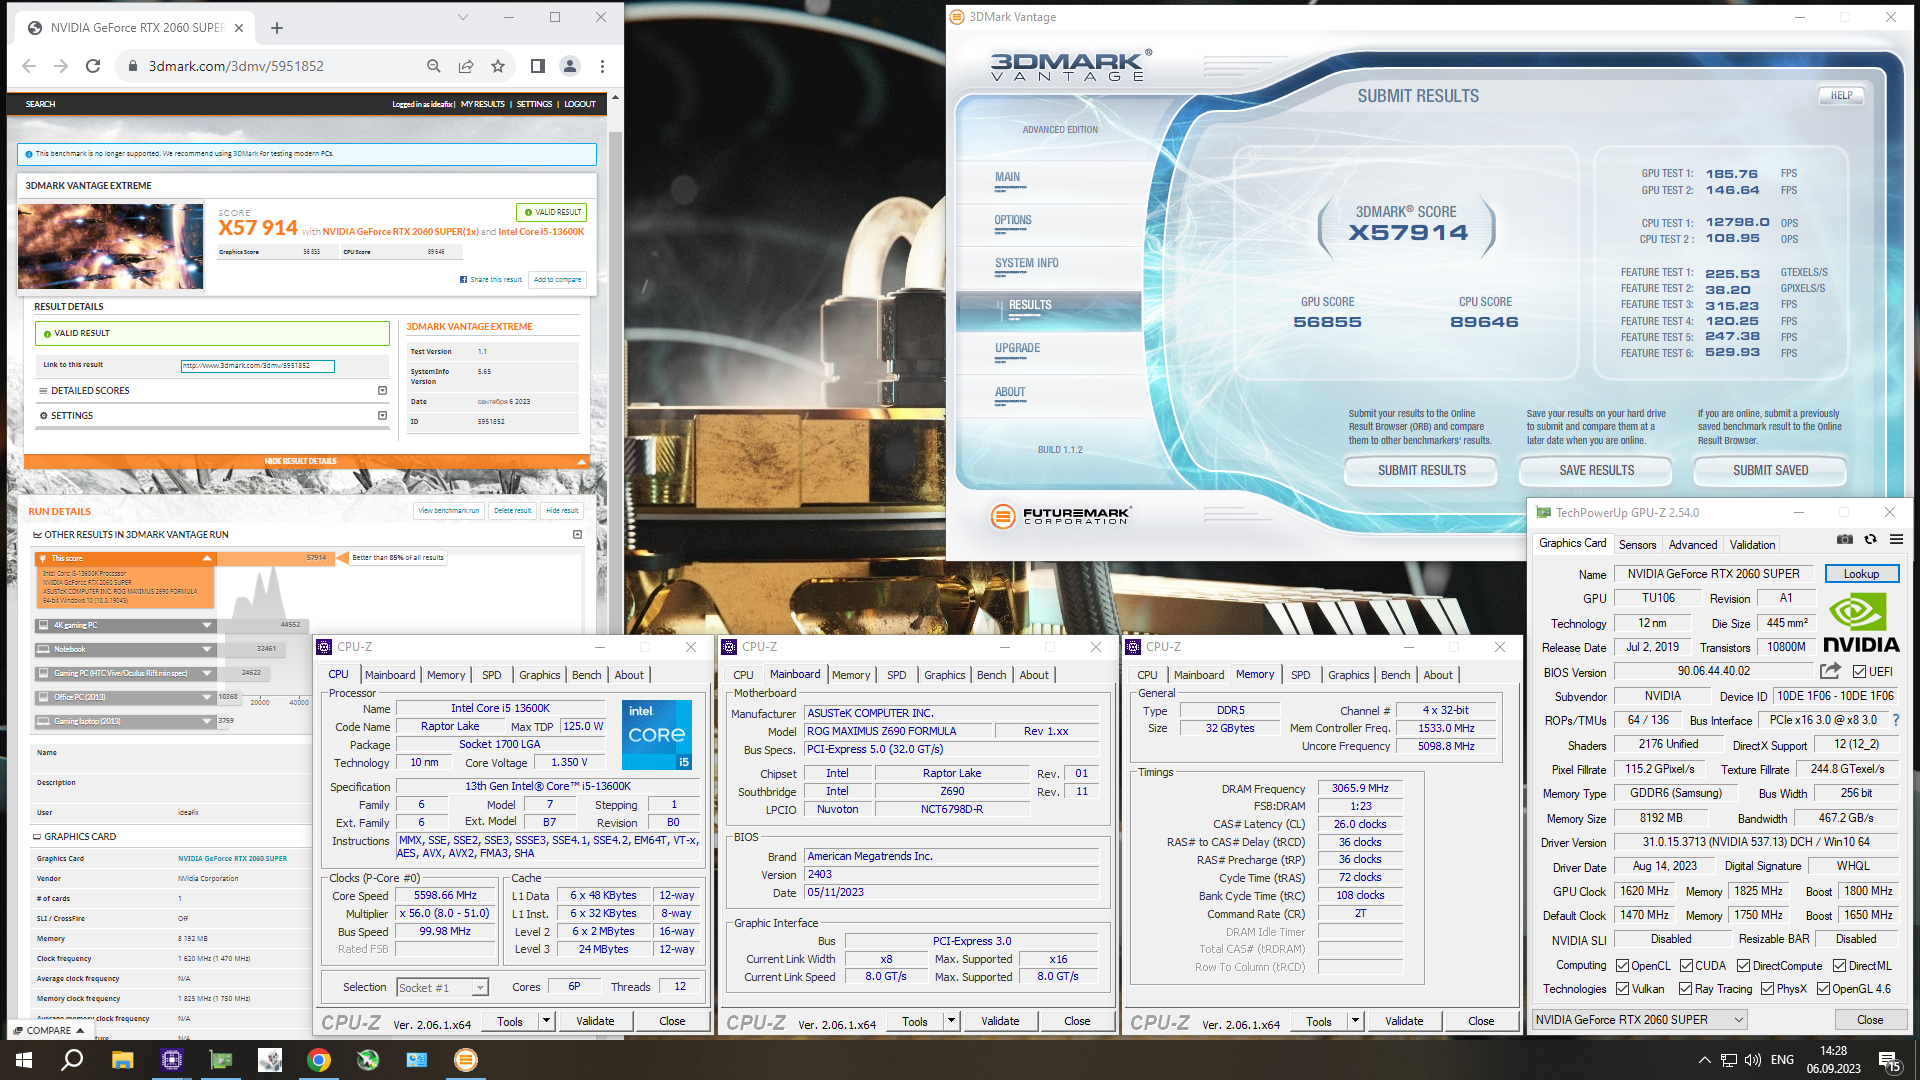Screen dimensions: 1920x1080
Task: Click Validate in the CPU-Z Memory window
Action: click(x=1404, y=1021)
